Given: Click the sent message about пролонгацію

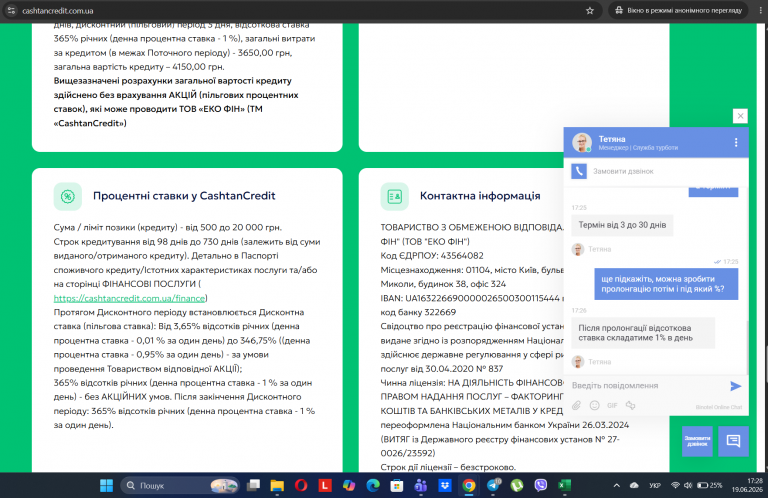Looking at the screenshot, I should (666, 284).
